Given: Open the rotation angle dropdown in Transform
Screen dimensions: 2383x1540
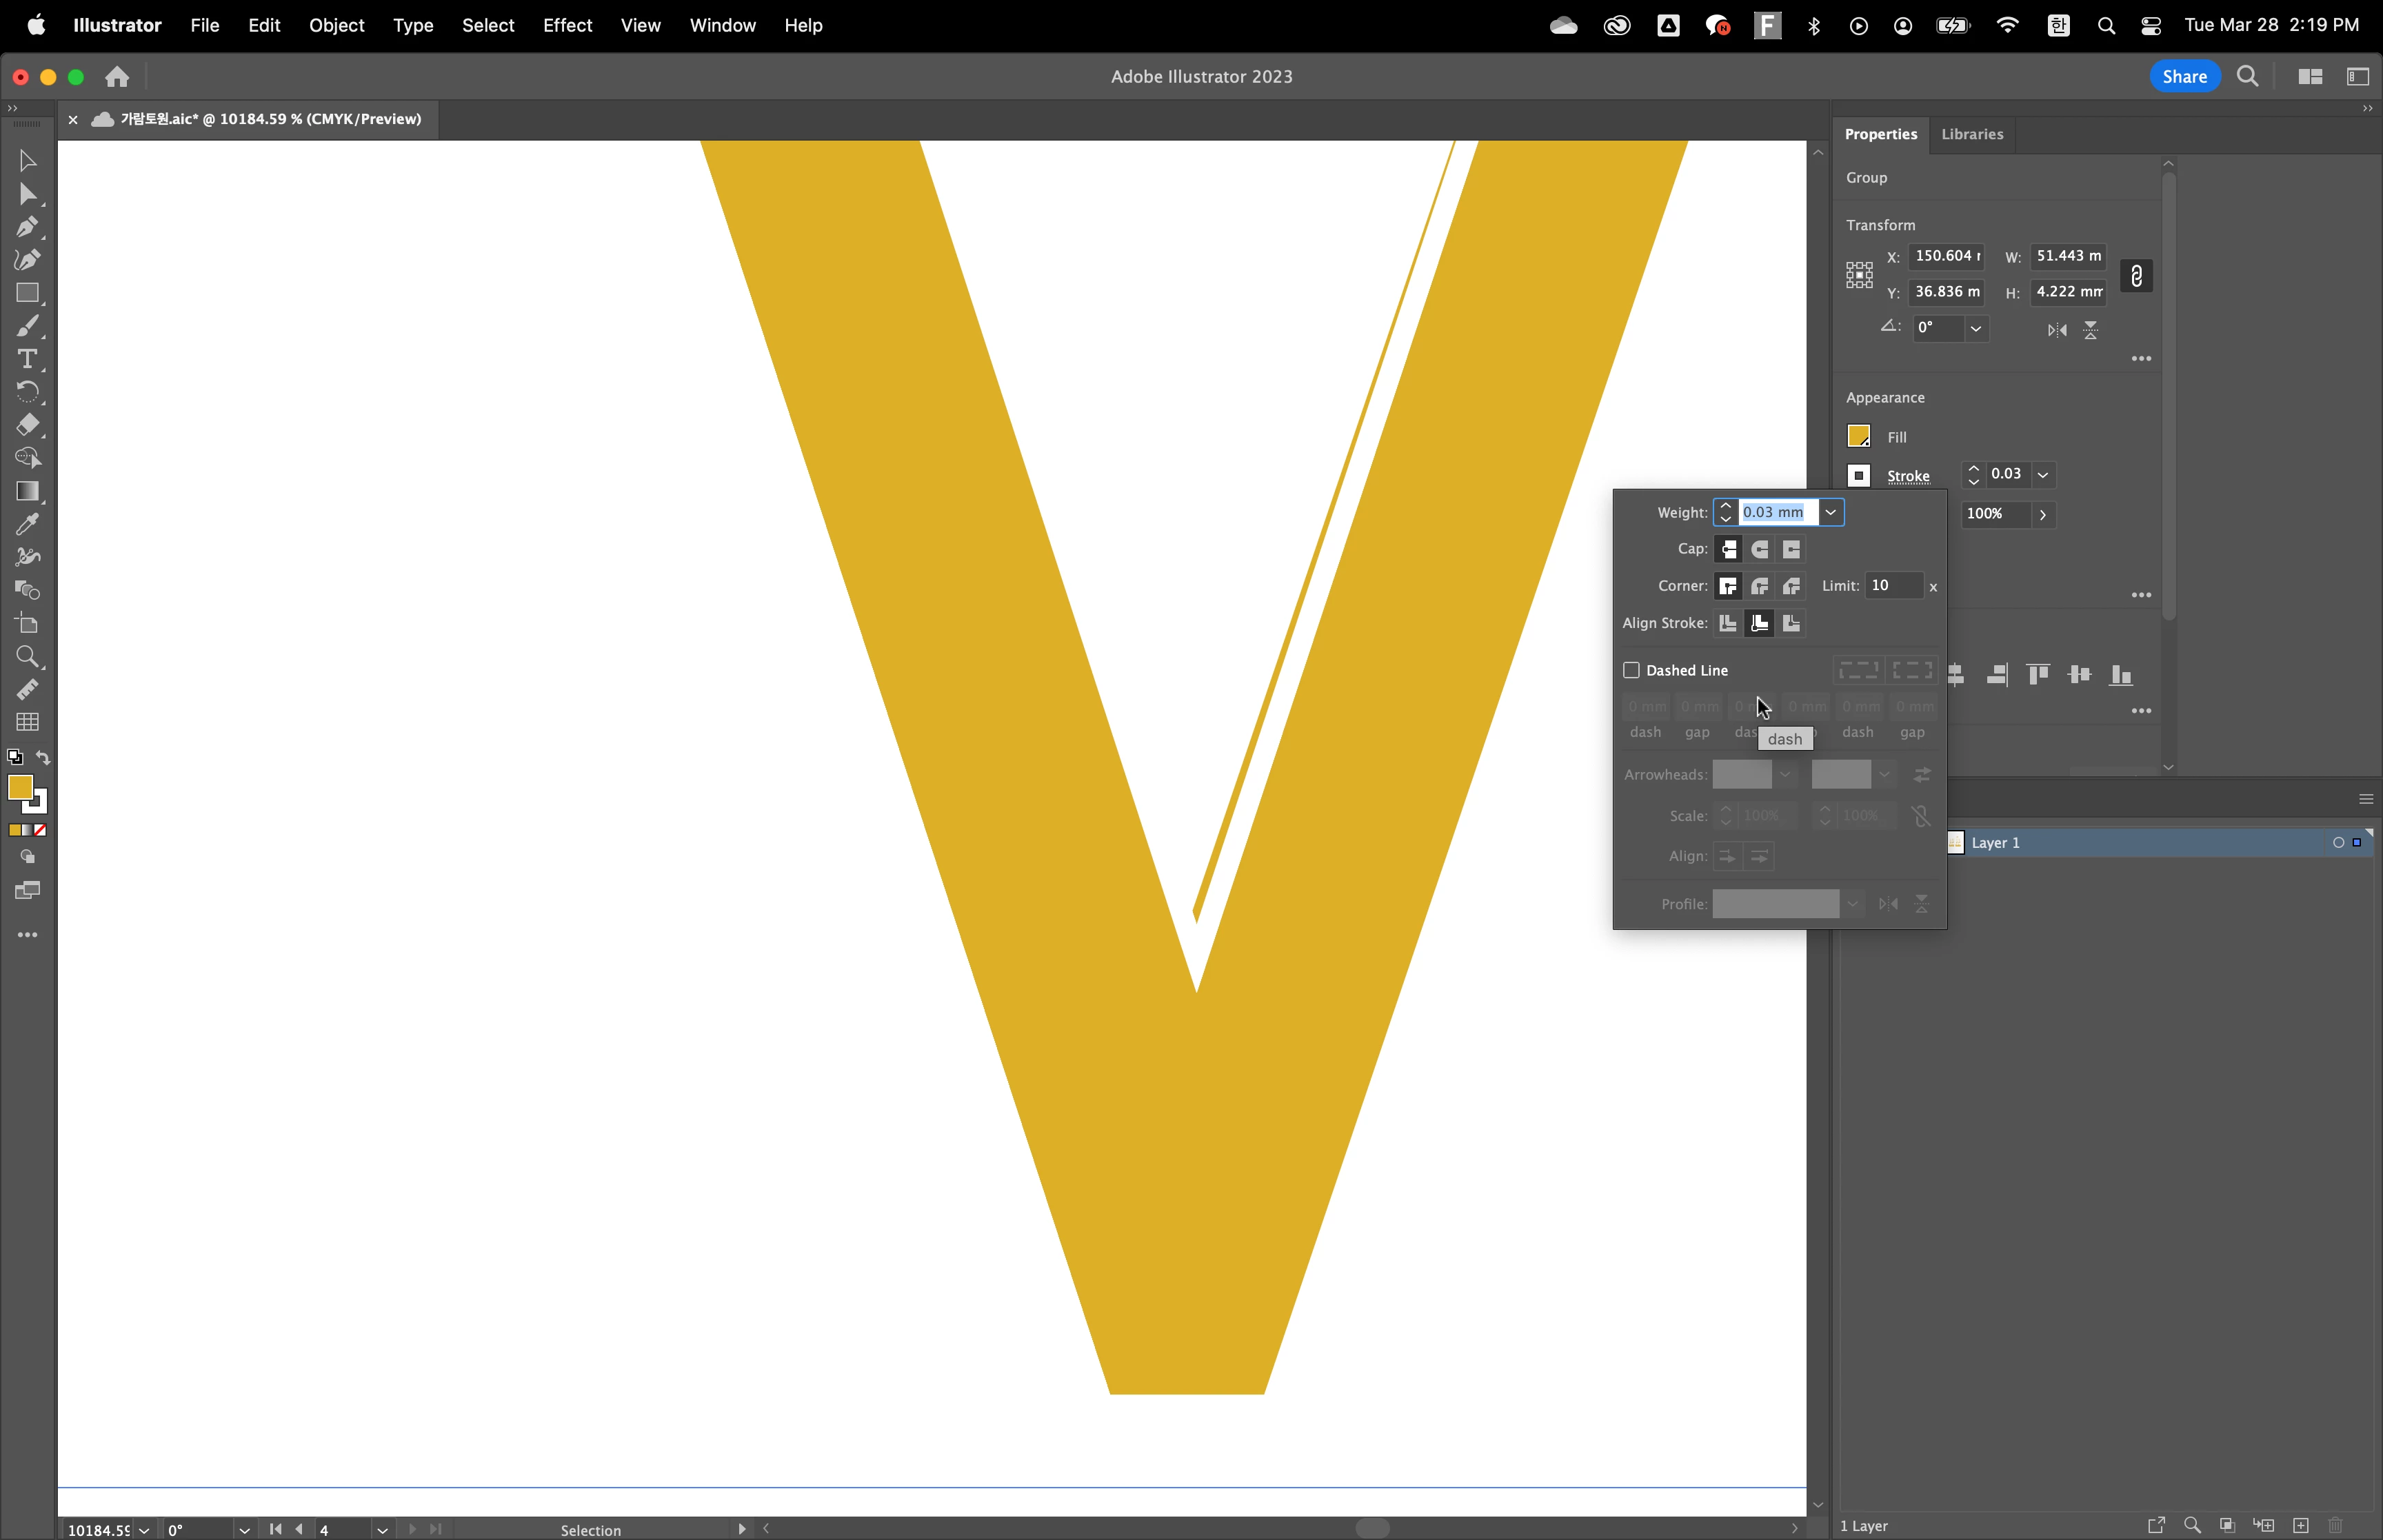Looking at the screenshot, I should tap(1975, 328).
